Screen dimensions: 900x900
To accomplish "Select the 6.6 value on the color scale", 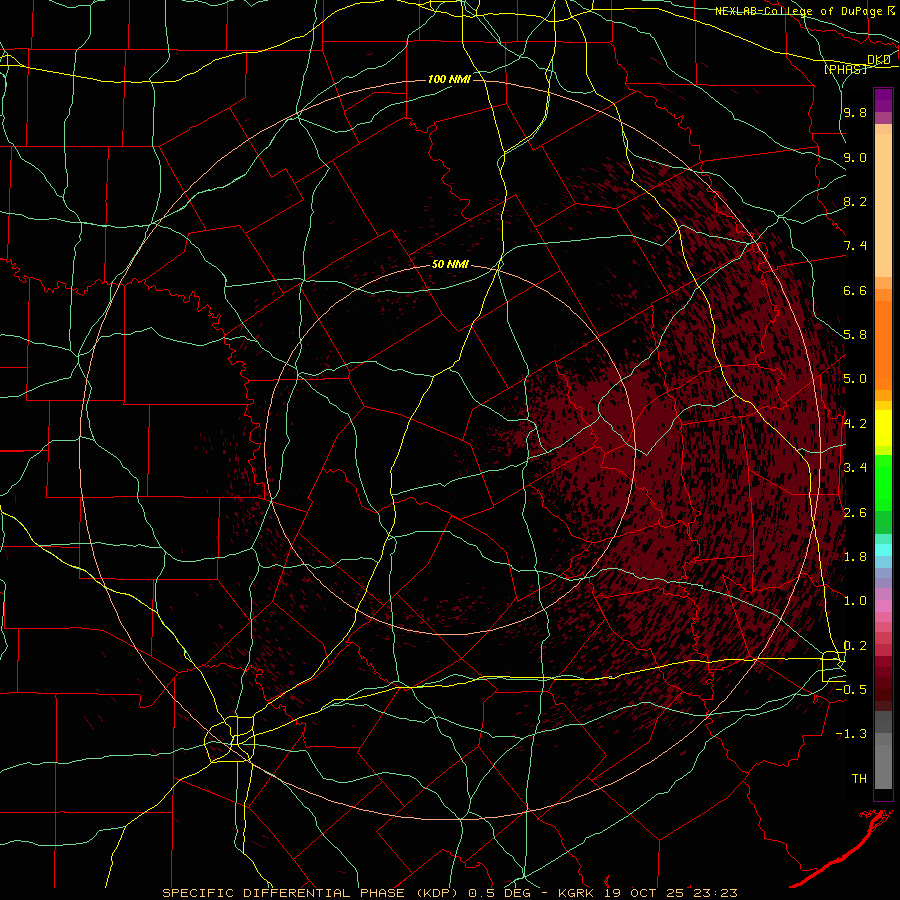I will 855,290.
